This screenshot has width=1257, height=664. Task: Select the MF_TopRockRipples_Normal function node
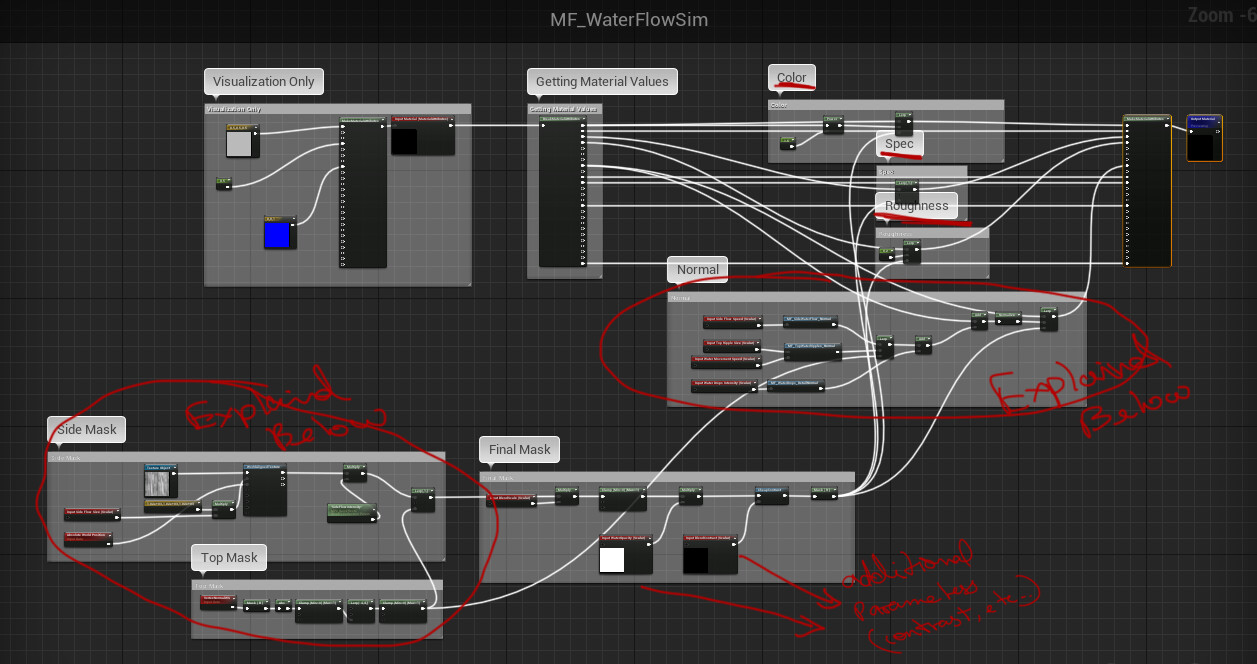812,346
